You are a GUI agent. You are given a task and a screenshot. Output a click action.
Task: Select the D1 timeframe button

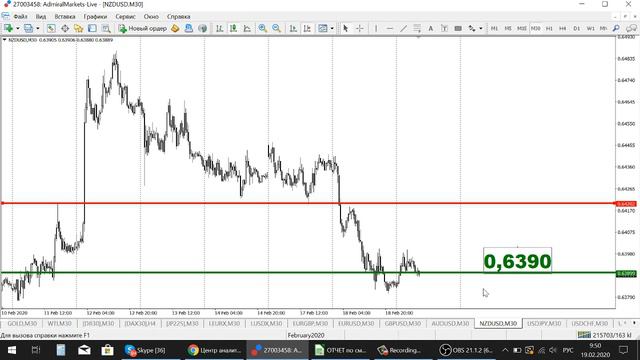click(x=576, y=28)
